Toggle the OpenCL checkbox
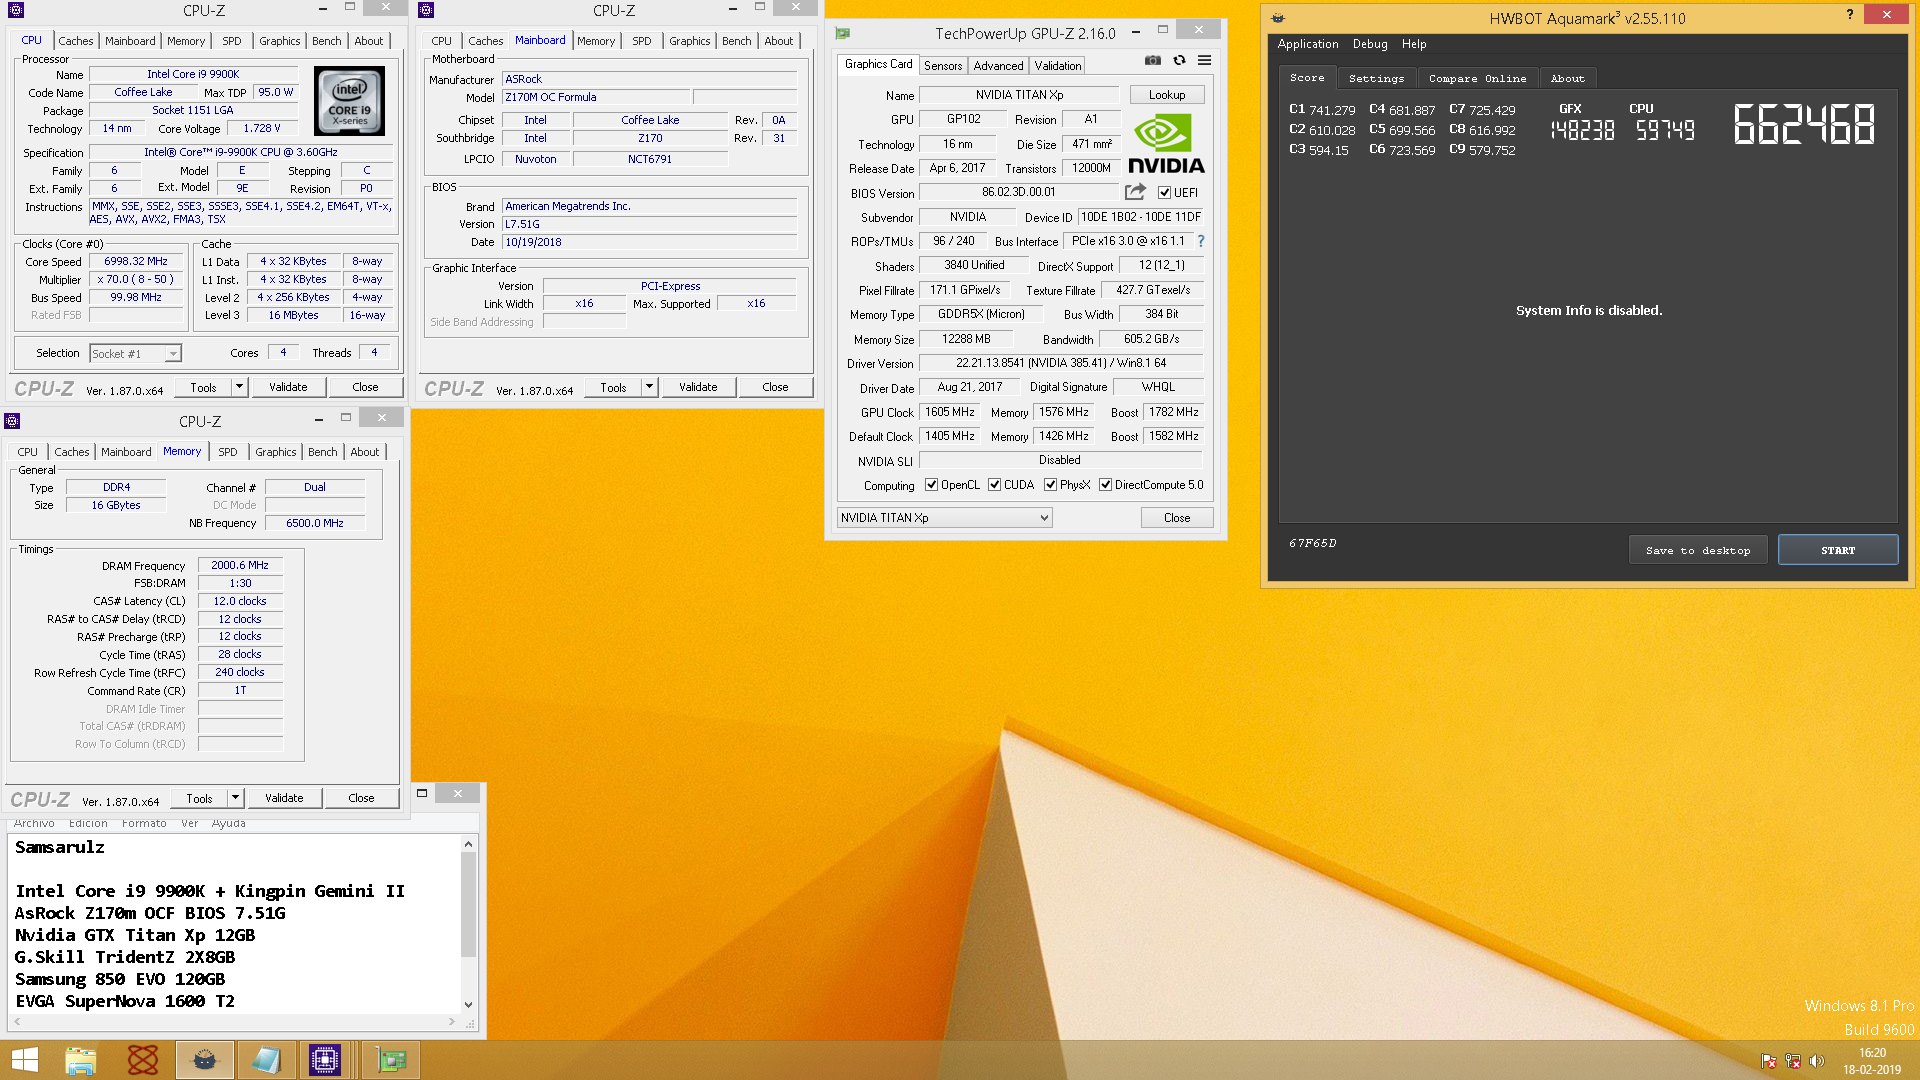Viewport: 1920px width, 1080px height. (931, 485)
